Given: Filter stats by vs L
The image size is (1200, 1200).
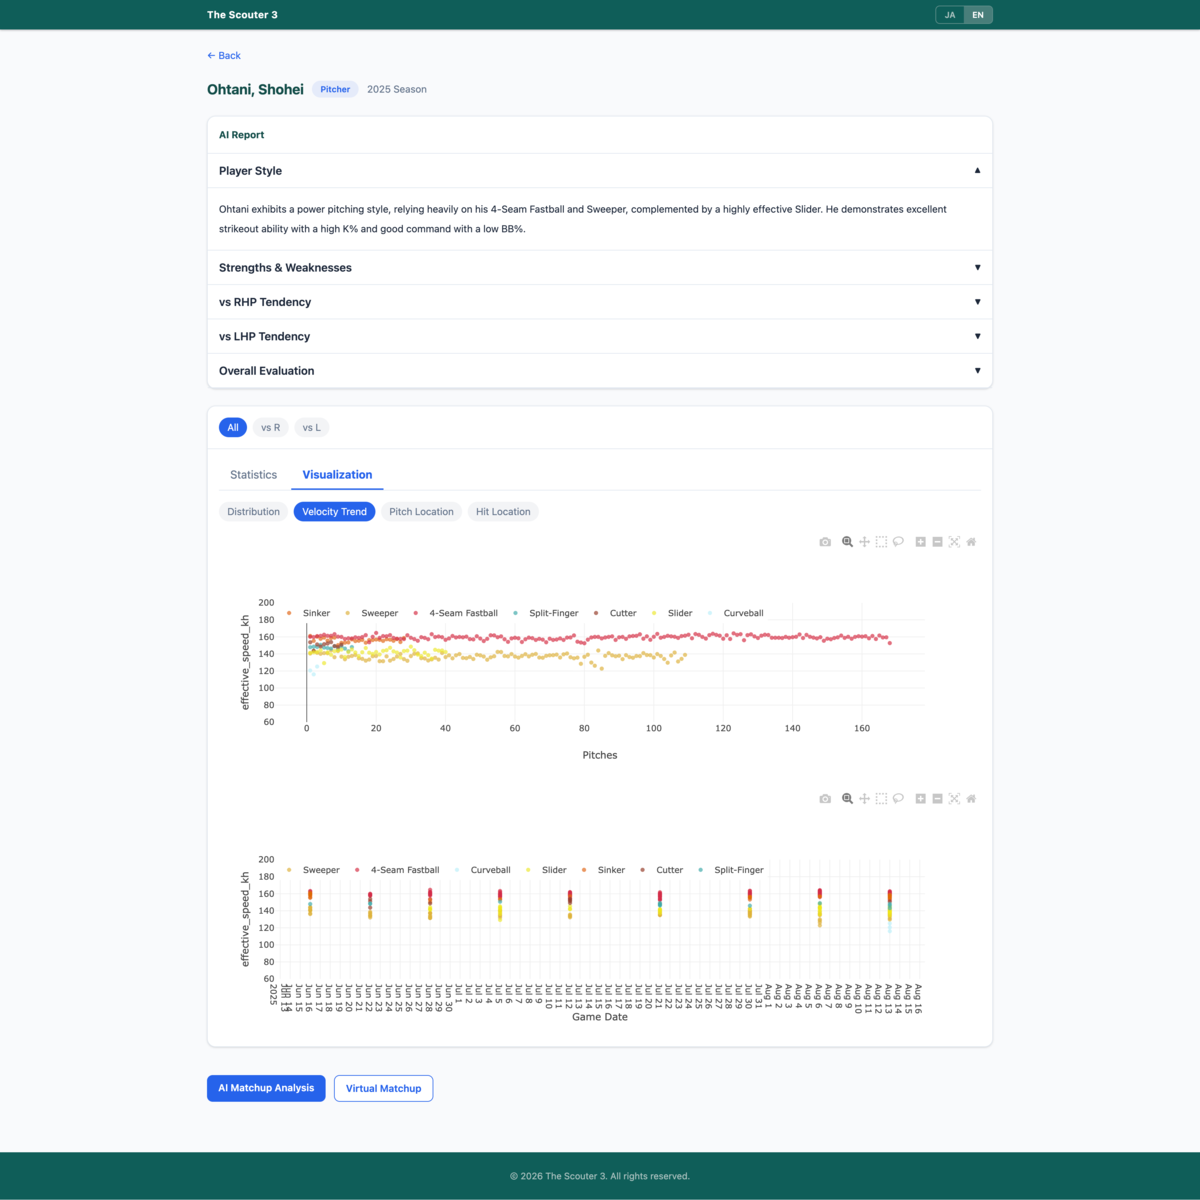Looking at the screenshot, I should click(x=312, y=427).
